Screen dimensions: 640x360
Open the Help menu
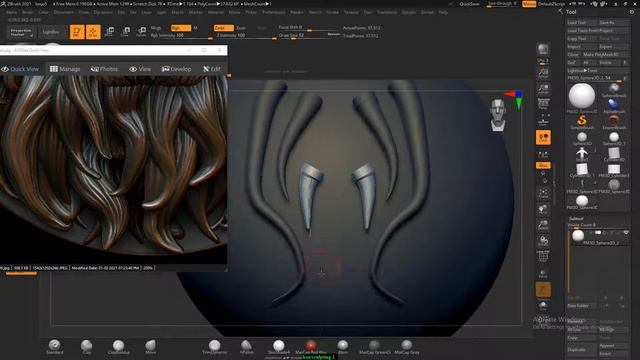[x=443, y=12]
